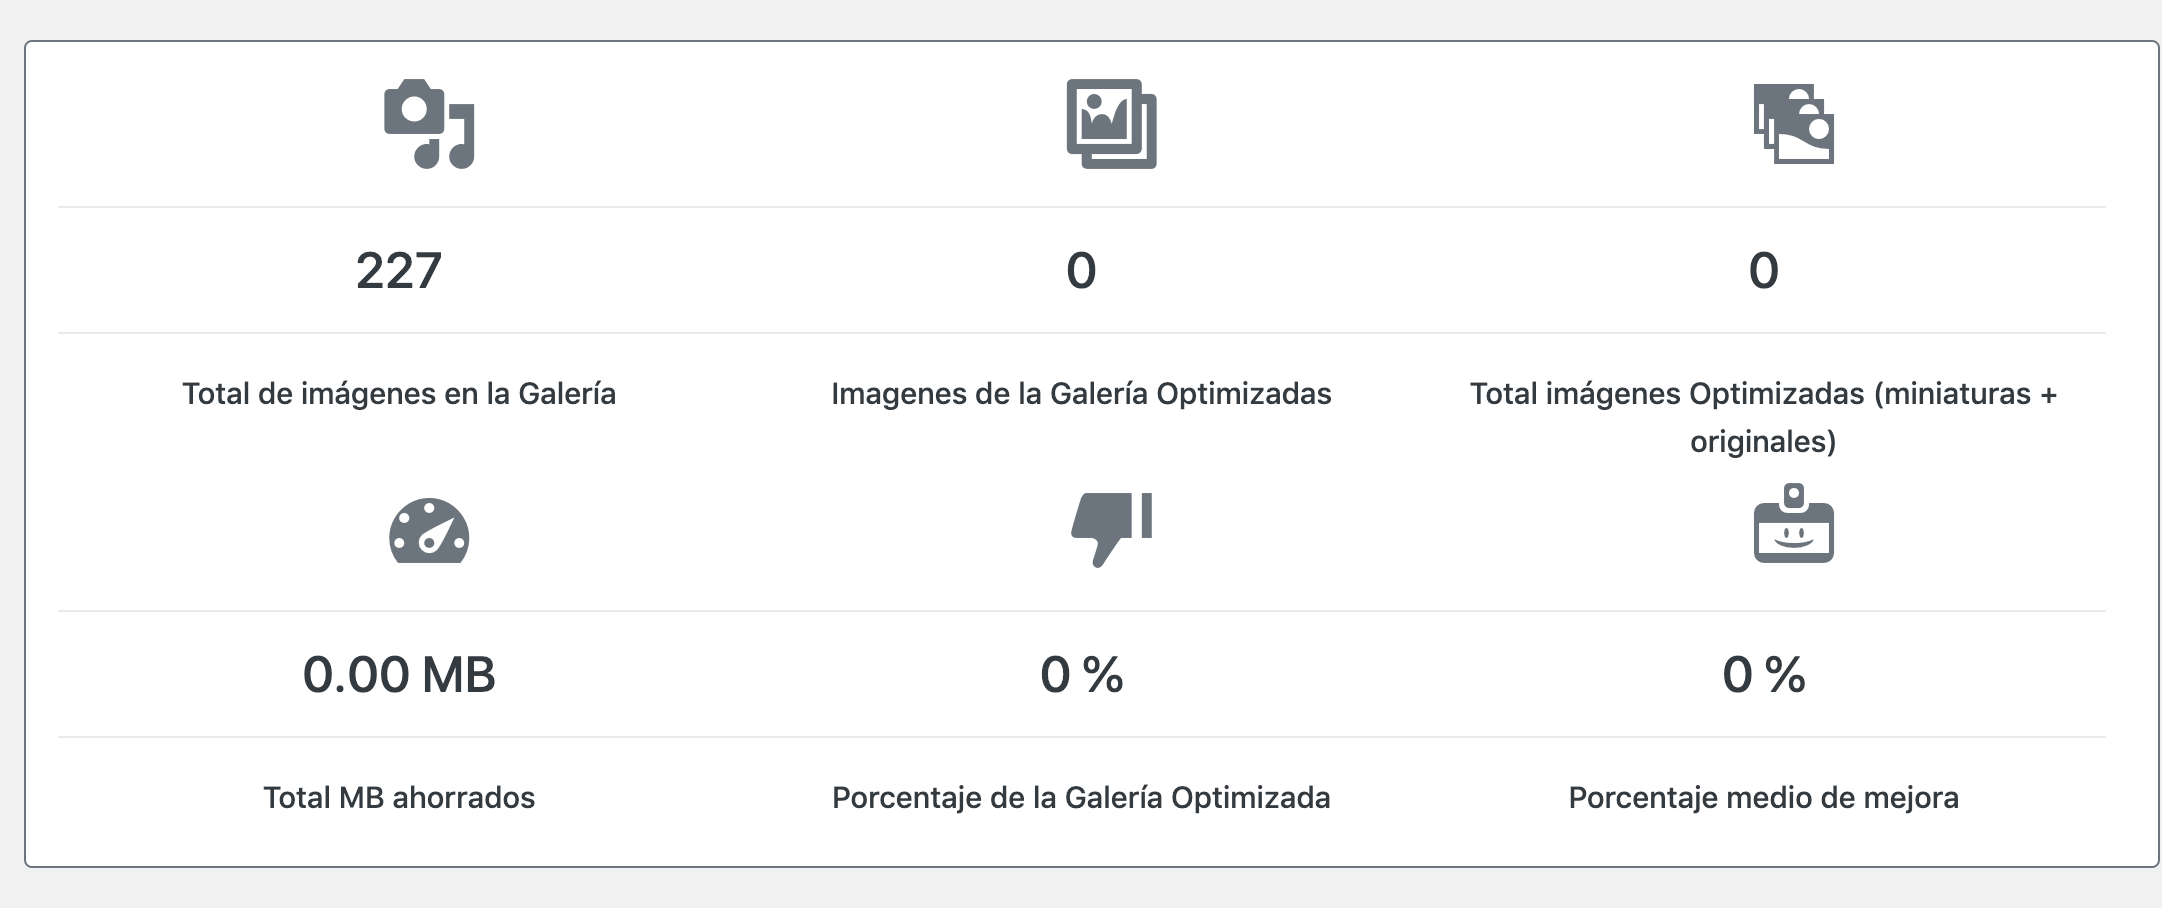
Task: Select the 227 total images count
Action: tap(399, 271)
